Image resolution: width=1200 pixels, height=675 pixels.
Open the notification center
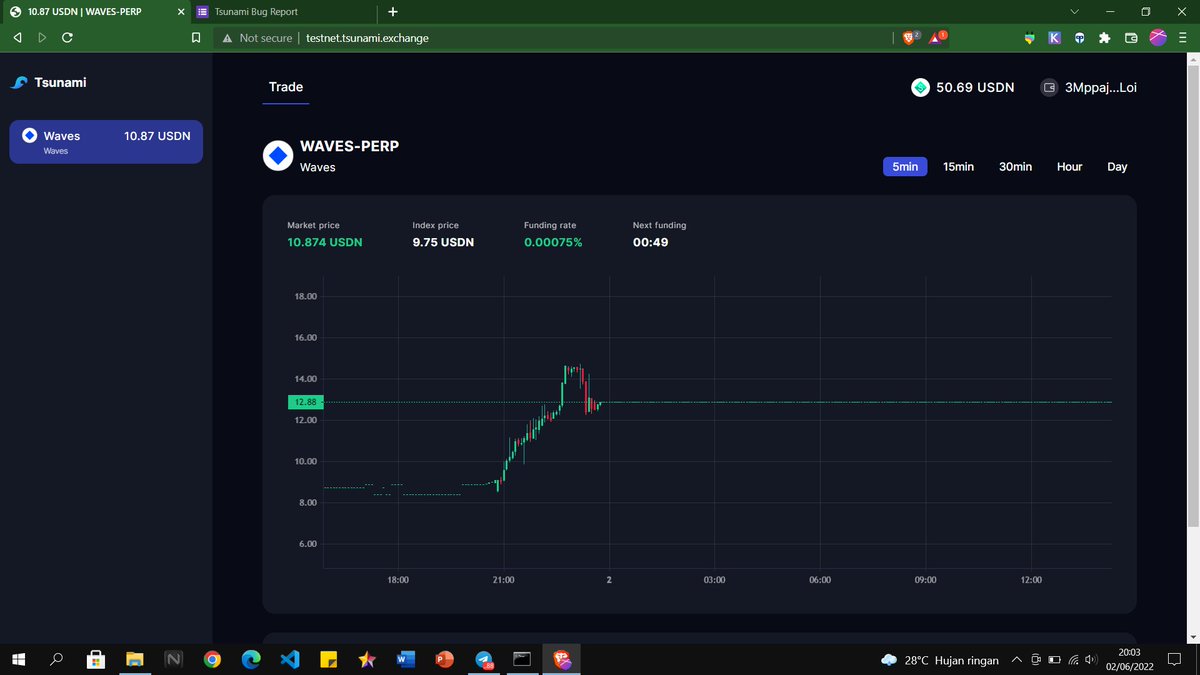tap(1176, 660)
